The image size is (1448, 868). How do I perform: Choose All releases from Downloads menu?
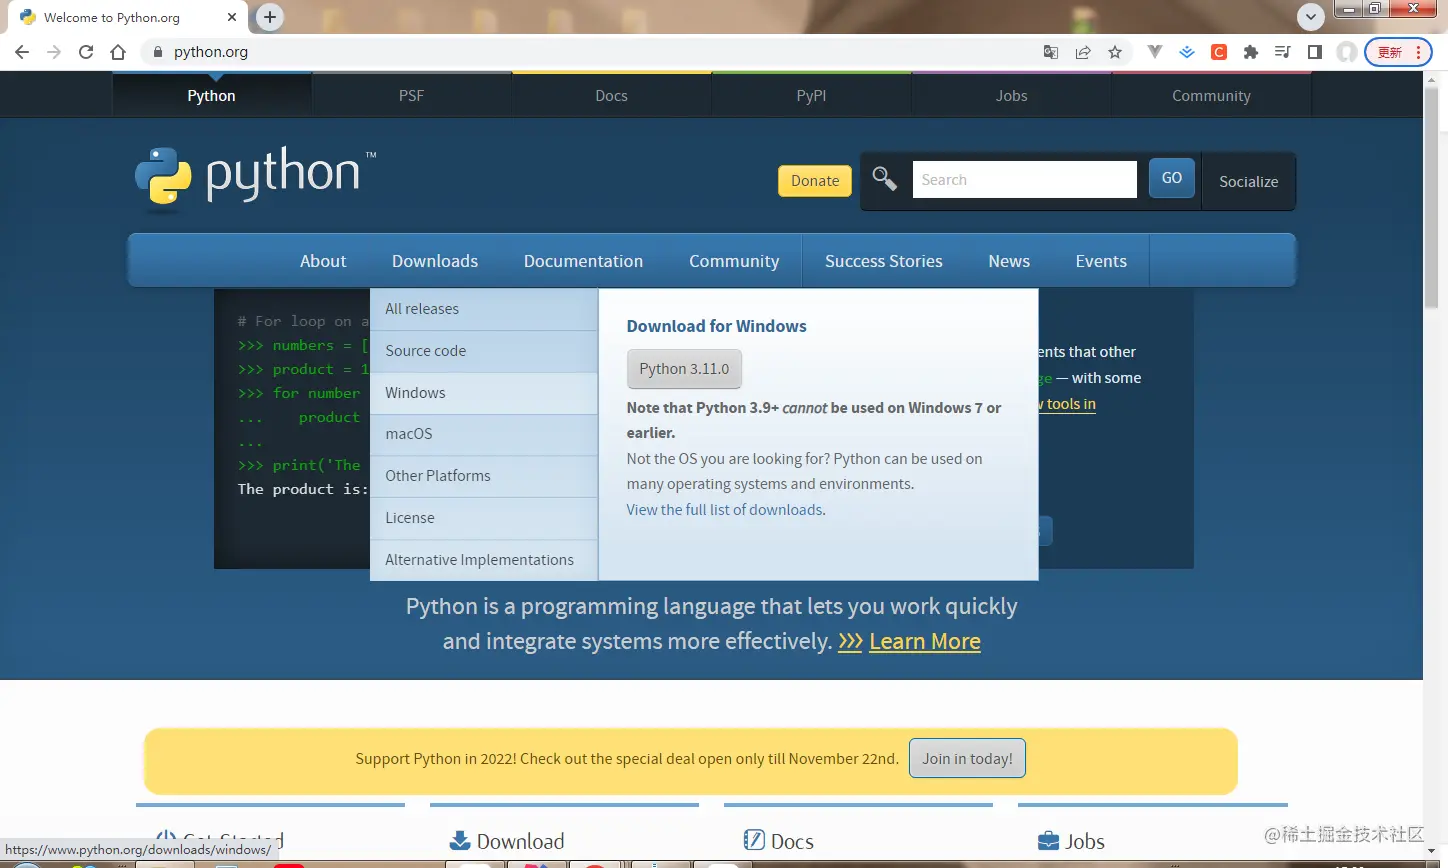point(484,309)
